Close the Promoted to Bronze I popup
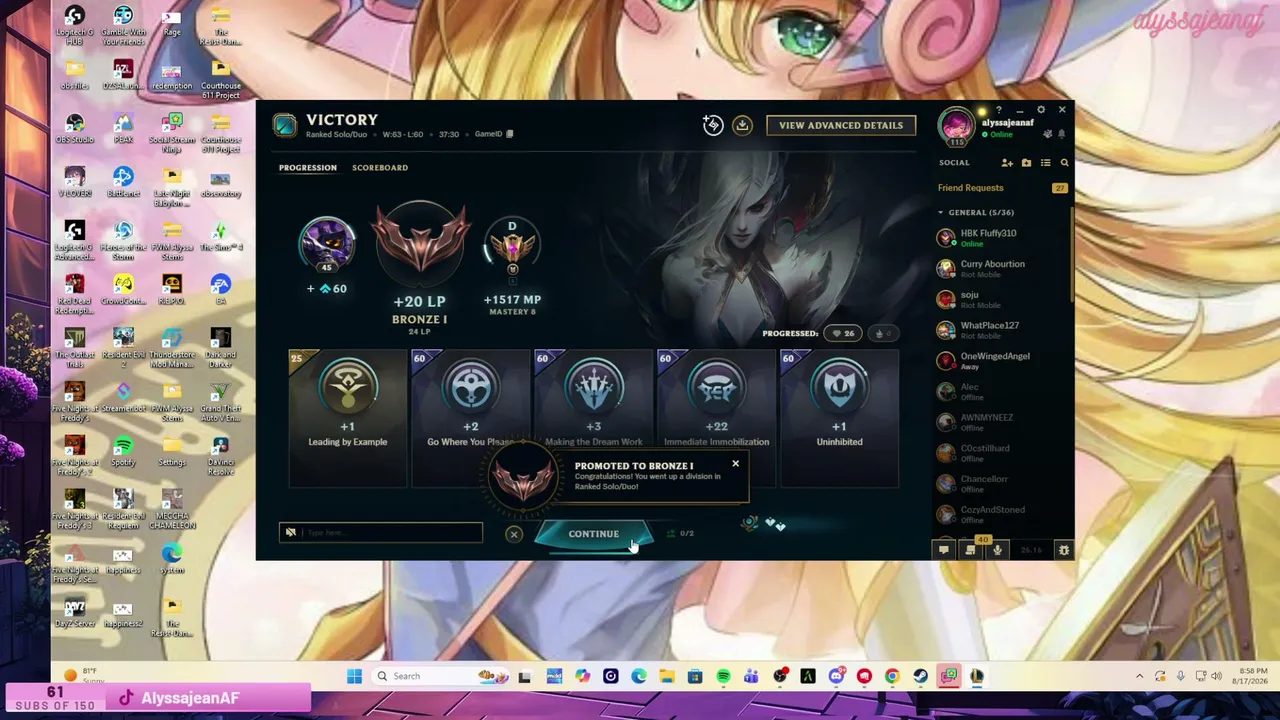This screenshot has width=1280, height=720. click(735, 464)
